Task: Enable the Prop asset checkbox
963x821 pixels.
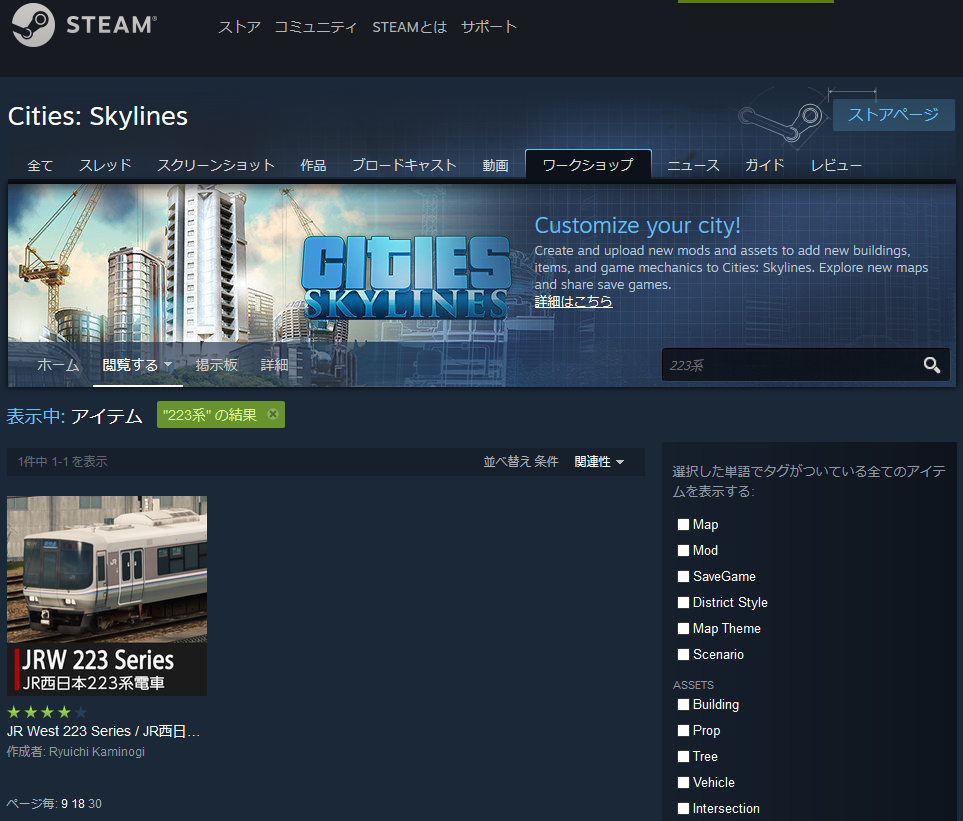Action: pyautogui.click(x=683, y=730)
